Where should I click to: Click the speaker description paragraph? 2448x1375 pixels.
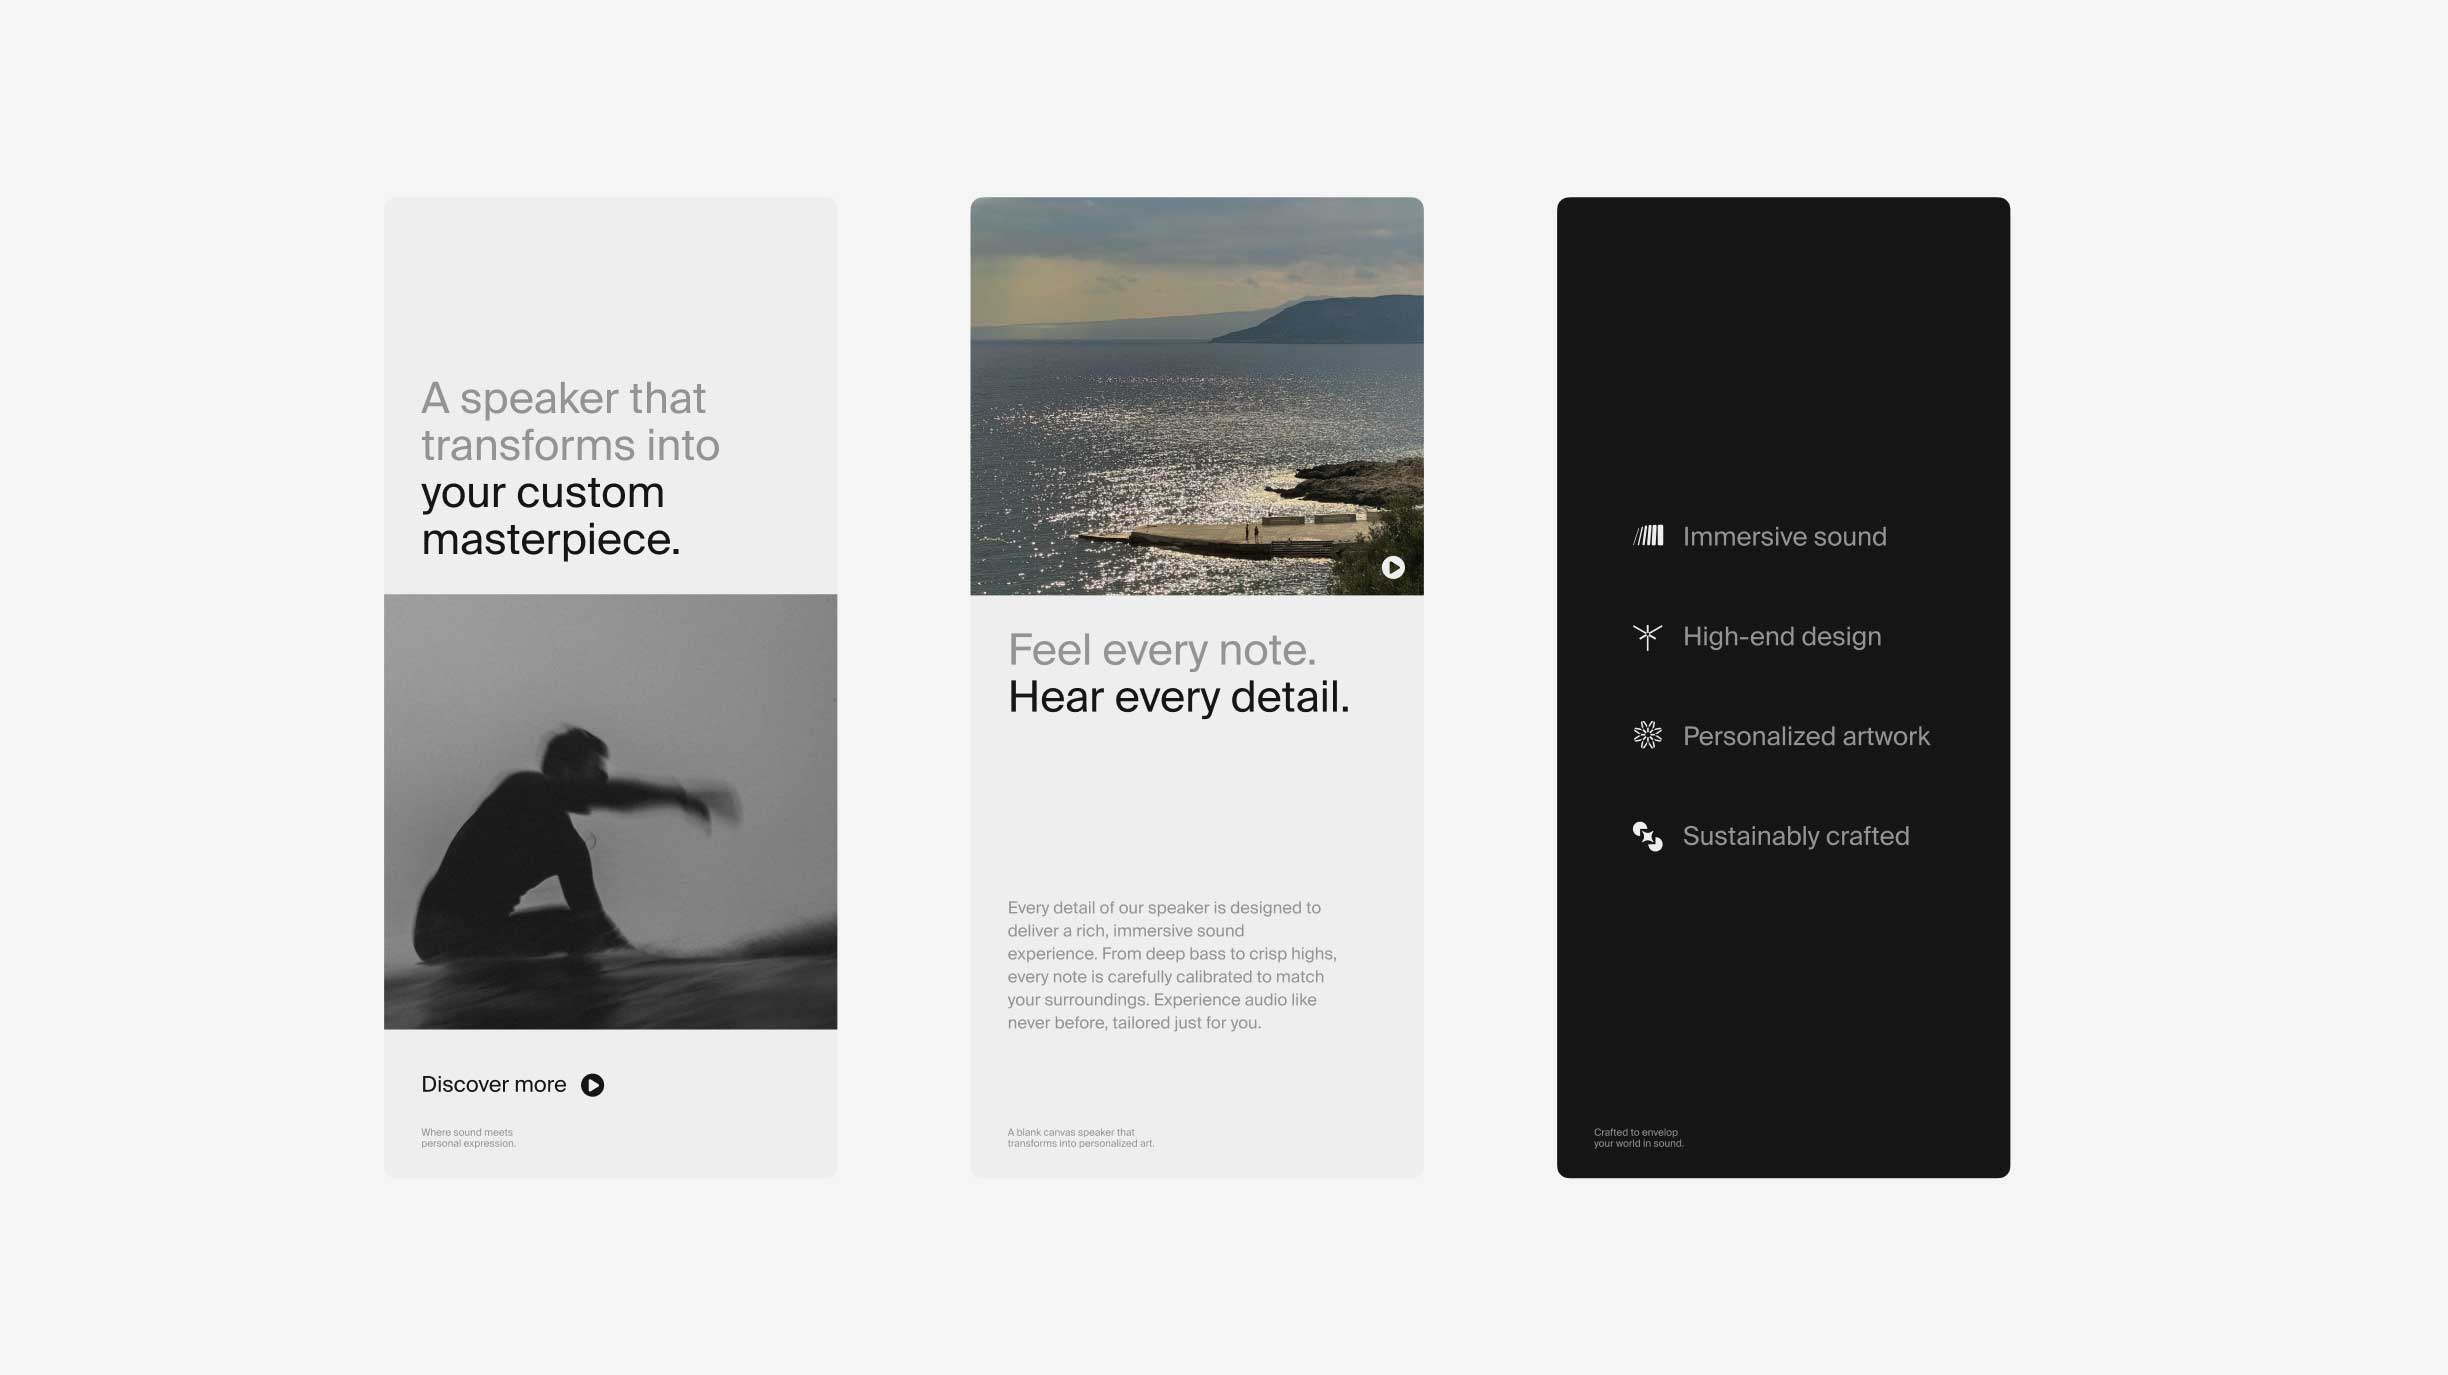pyautogui.click(x=1171, y=965)
